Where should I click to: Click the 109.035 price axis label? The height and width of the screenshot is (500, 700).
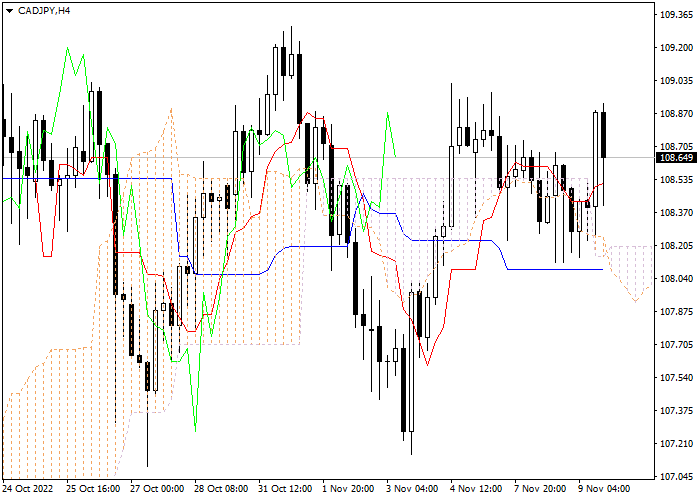[676, 81]
